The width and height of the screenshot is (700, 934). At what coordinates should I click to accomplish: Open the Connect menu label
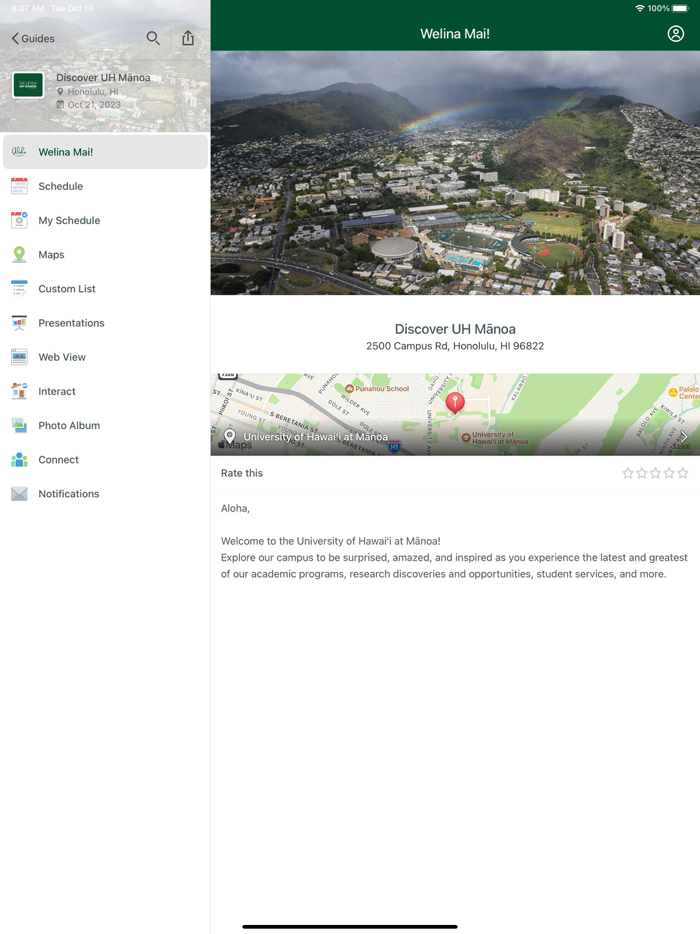pyautogui.click(x=58, y=460)
